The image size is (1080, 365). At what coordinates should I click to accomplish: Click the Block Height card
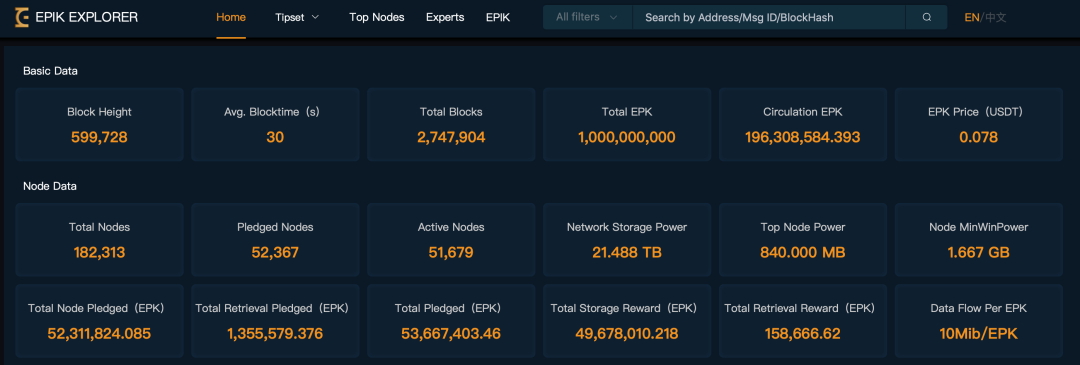coord(99,124)
